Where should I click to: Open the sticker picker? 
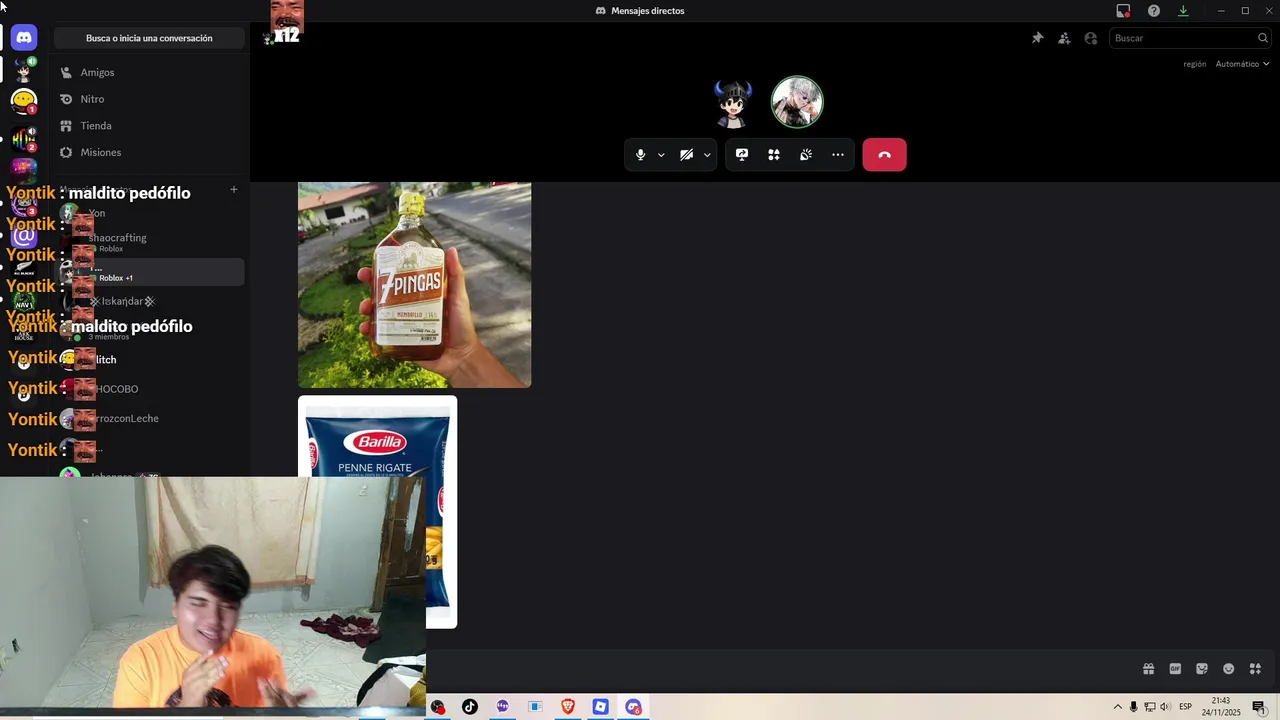(x=1202, y=669)
